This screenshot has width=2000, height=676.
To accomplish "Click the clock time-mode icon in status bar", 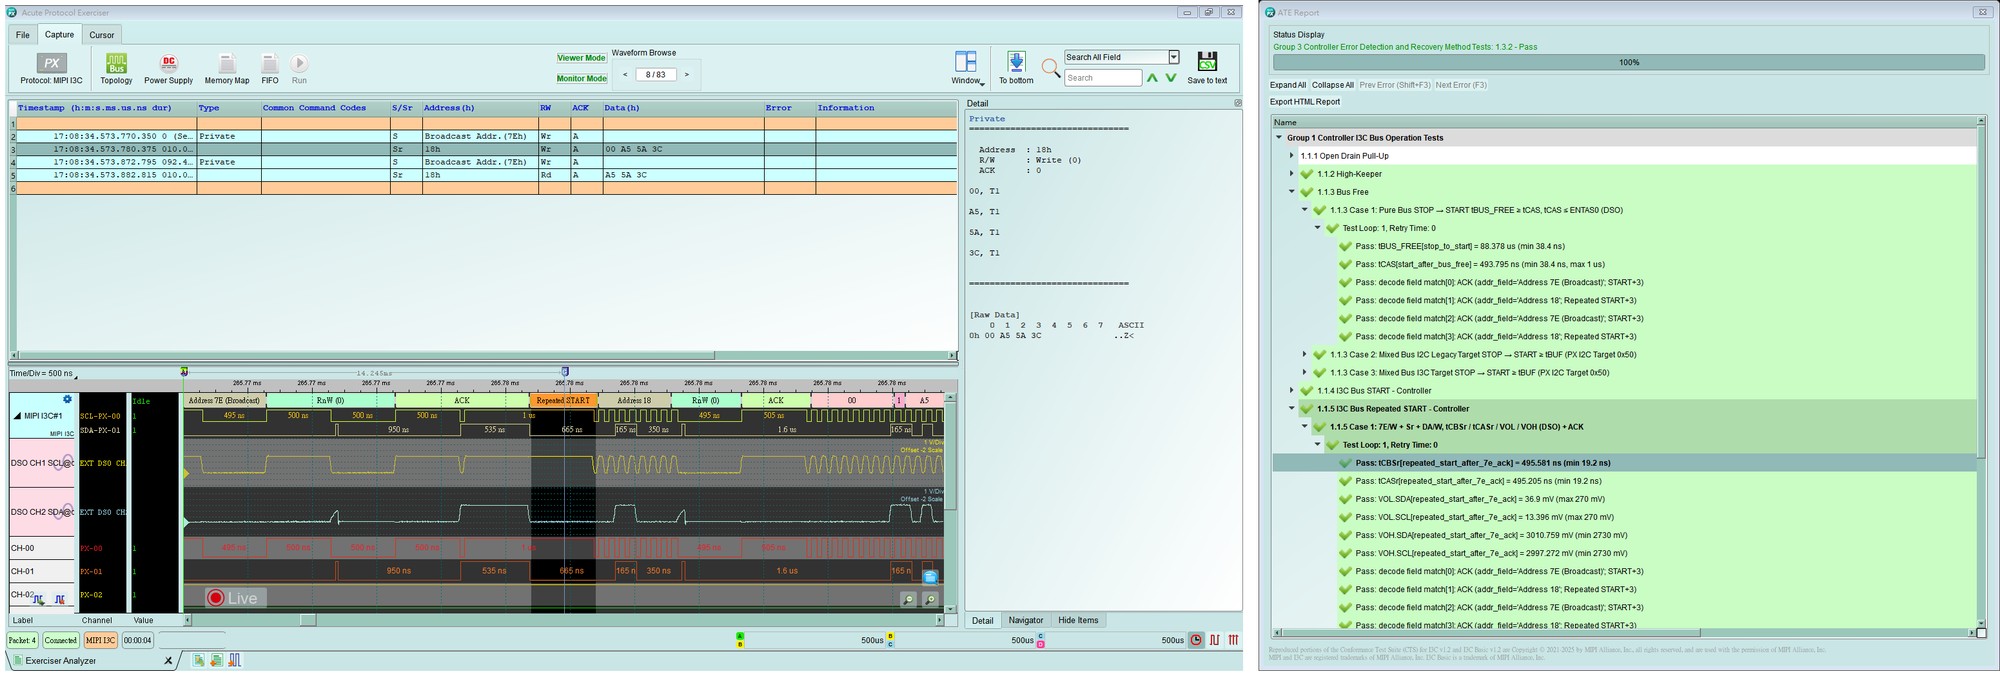I will (x=1196, y=640).
